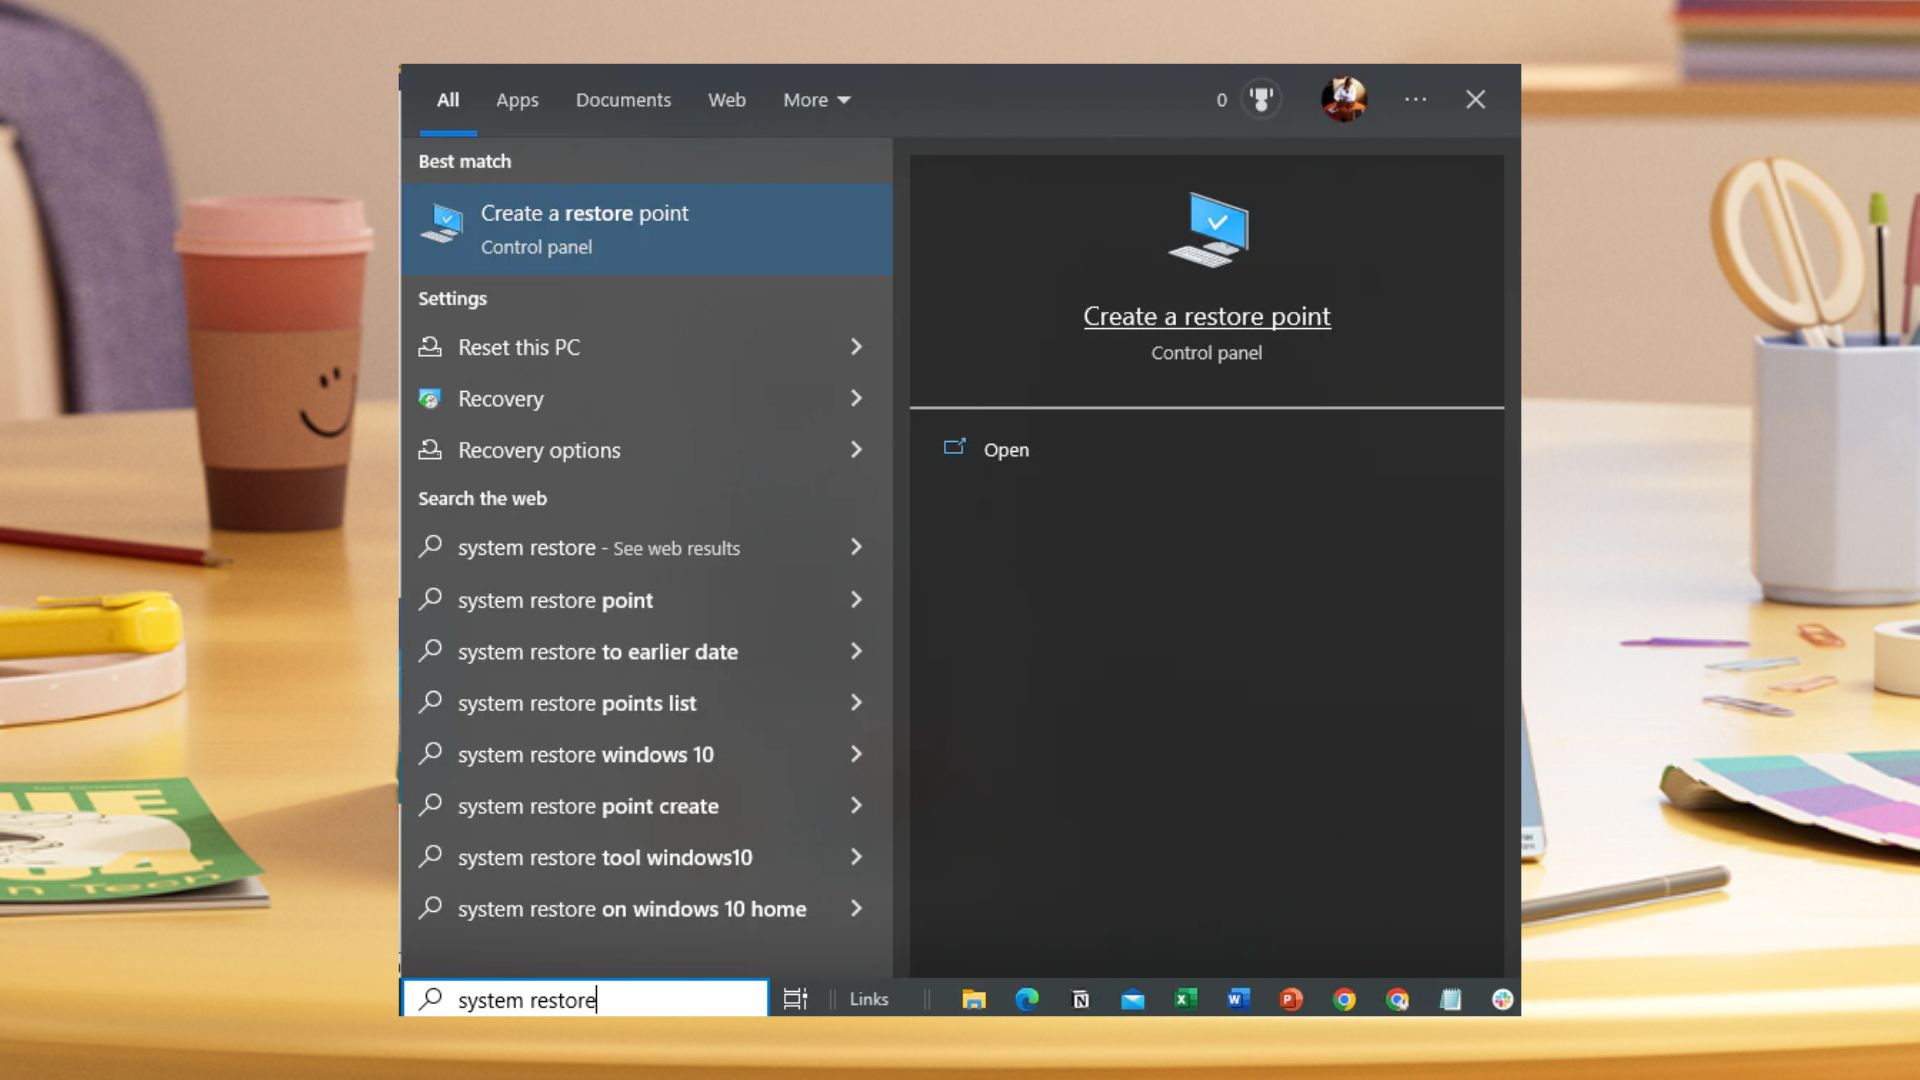Expand the Recovery result chevron
1920x1080 pixels.
(856, 398)
